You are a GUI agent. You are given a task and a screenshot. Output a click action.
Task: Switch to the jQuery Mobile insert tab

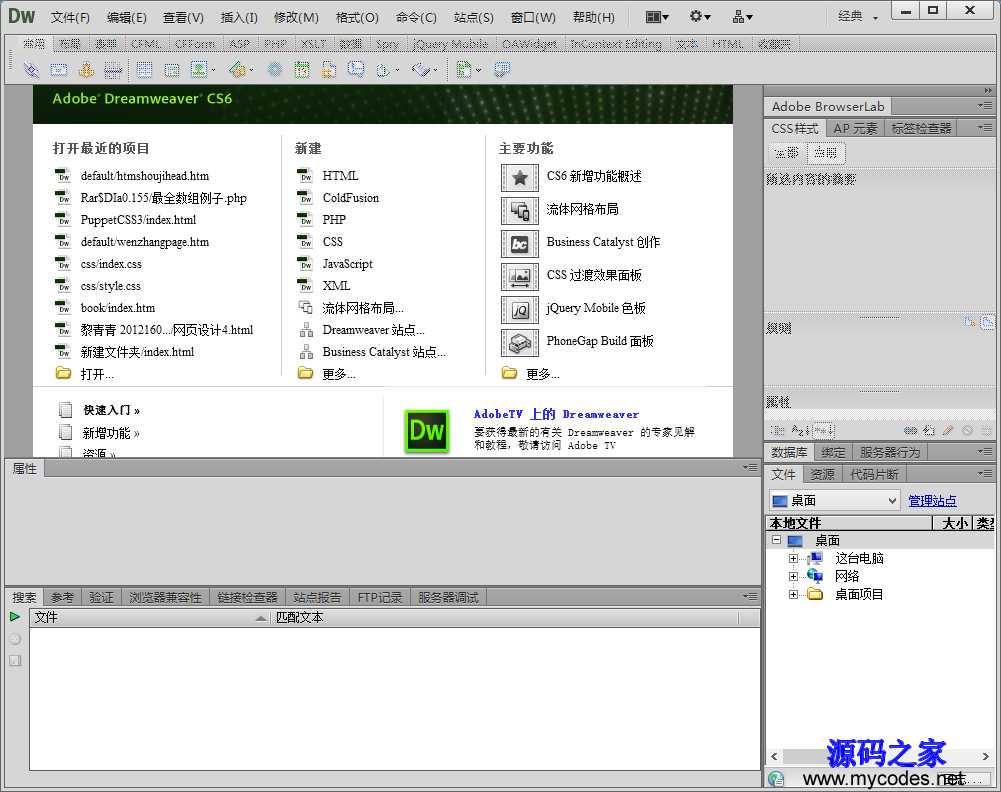point(451,44)
